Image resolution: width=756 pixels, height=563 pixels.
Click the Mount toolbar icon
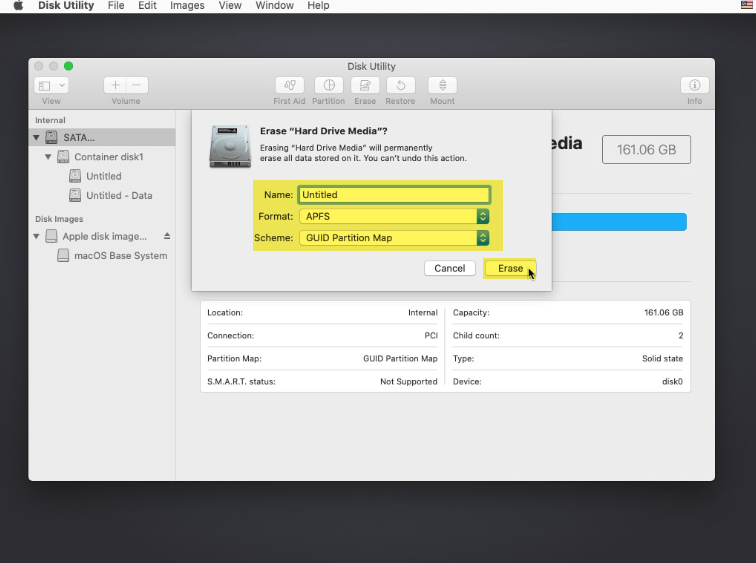tap(442, 85)
